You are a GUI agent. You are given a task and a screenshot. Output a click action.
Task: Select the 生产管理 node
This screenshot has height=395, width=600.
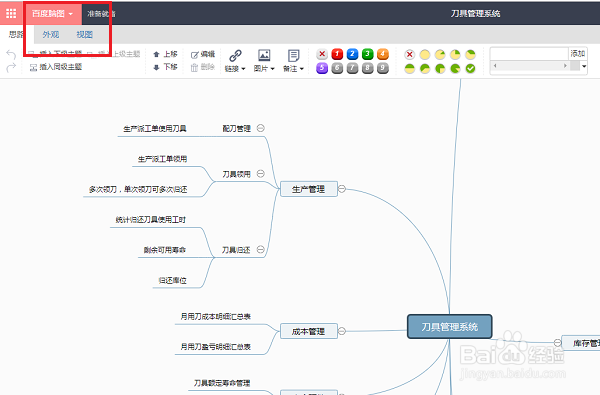click(x=309, y=189)
